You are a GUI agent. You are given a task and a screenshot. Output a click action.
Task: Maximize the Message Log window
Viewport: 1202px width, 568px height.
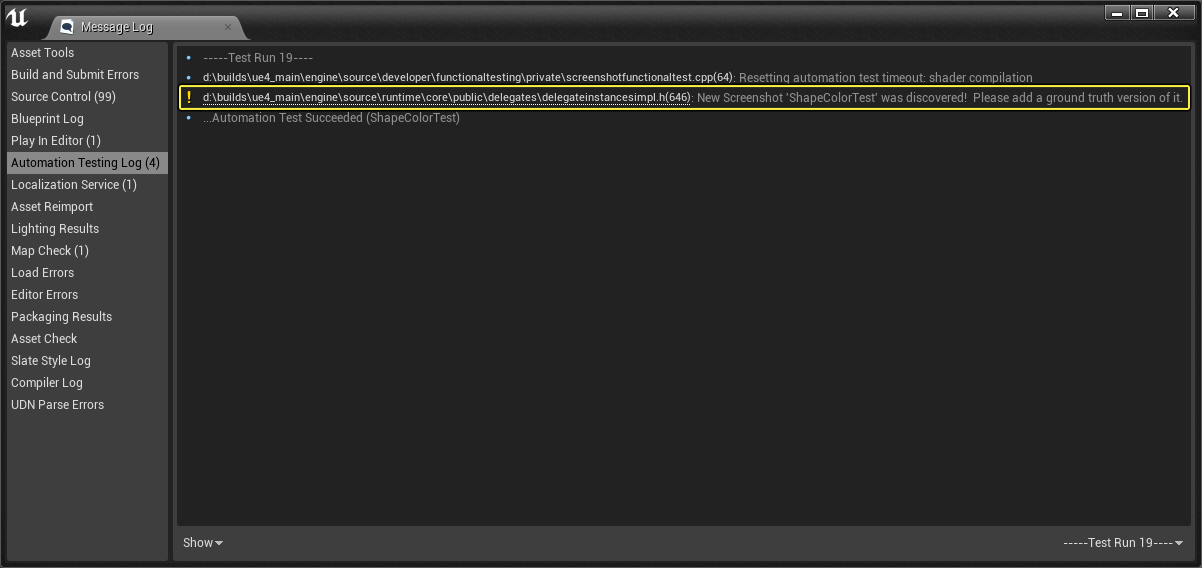coord(1141,13)
